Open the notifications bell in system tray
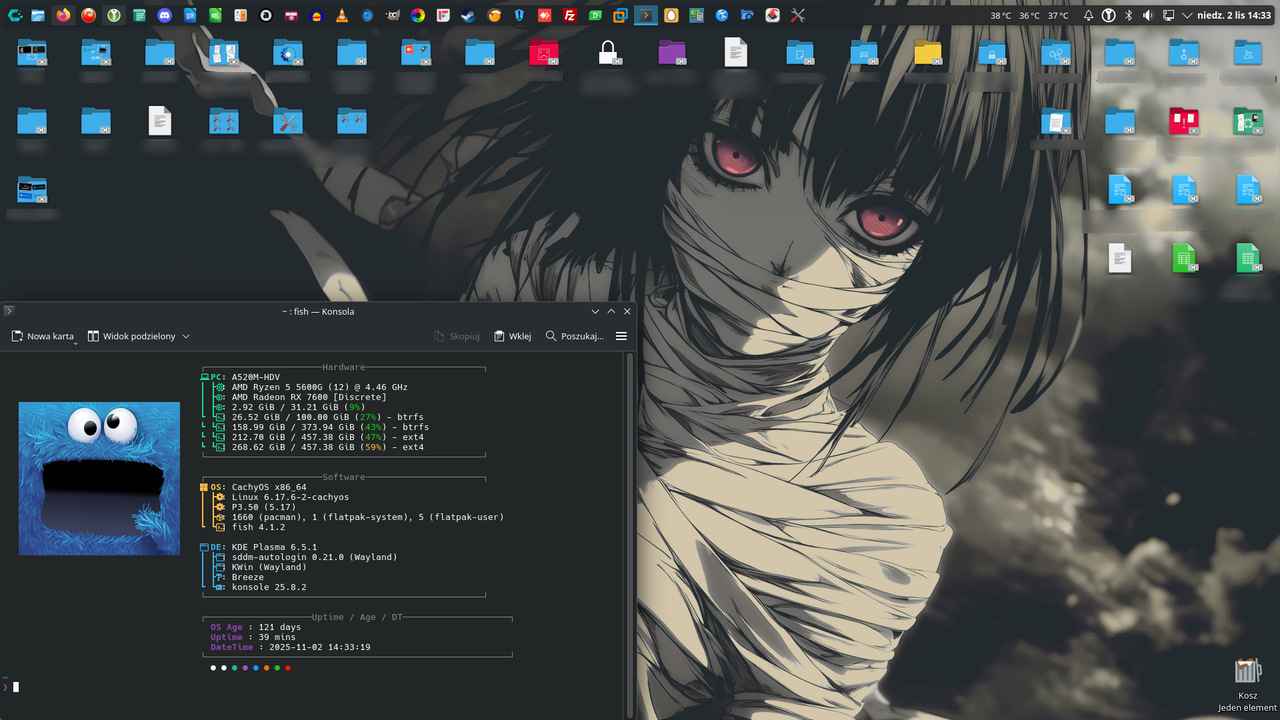This screenshot has height=720, width=1280. tap(1088, 16)
